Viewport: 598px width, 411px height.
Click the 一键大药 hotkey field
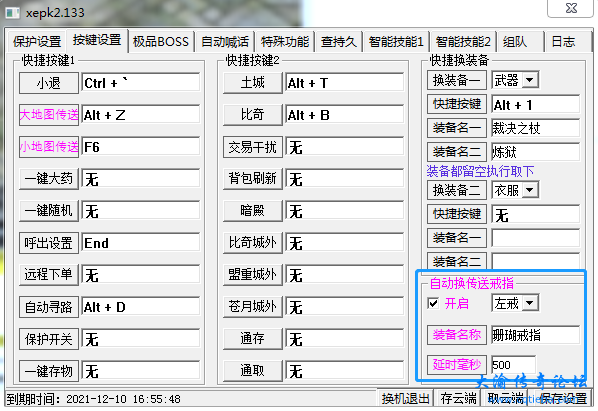tap(141, 179)
